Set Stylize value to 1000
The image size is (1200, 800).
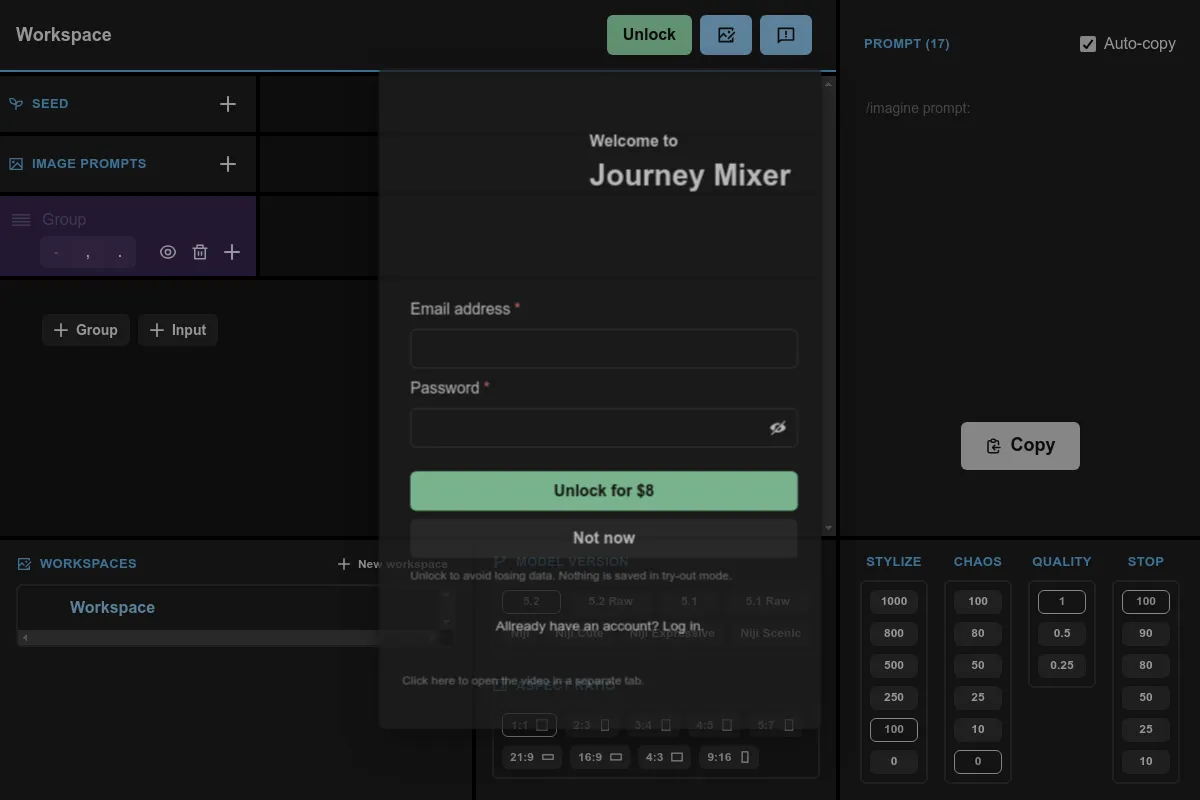(893, 601)
